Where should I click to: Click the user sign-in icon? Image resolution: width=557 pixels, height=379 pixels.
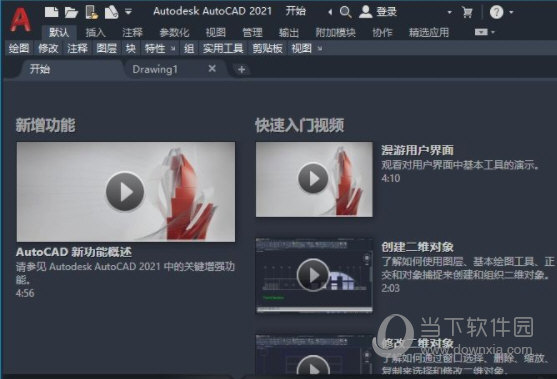(365, 12)
